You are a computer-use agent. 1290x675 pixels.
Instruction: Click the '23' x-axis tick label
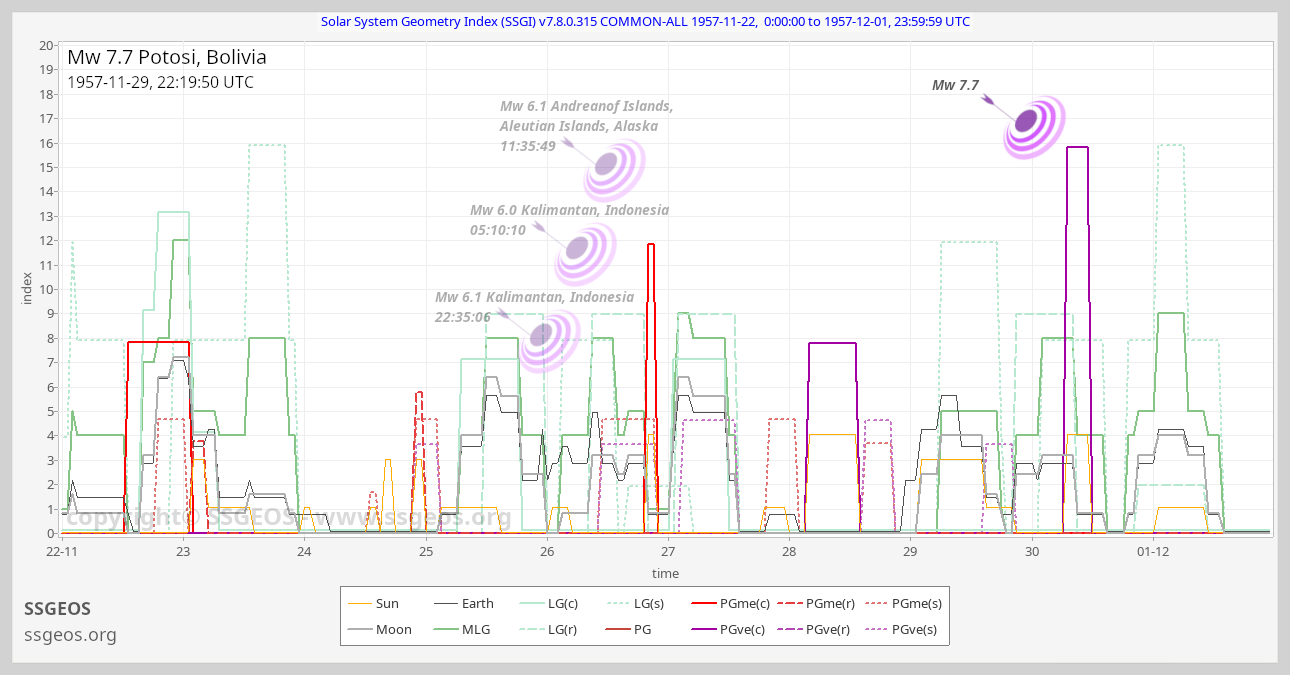click(183, 551)
